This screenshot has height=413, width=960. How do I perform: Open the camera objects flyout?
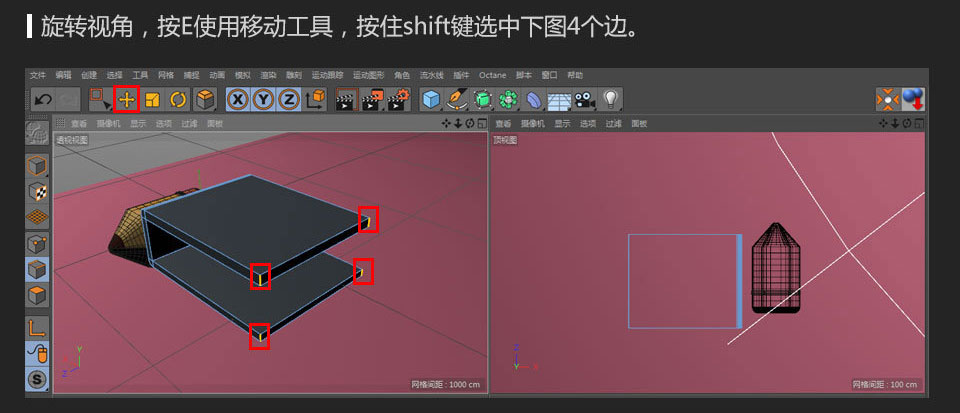click(x=585, y=100)
